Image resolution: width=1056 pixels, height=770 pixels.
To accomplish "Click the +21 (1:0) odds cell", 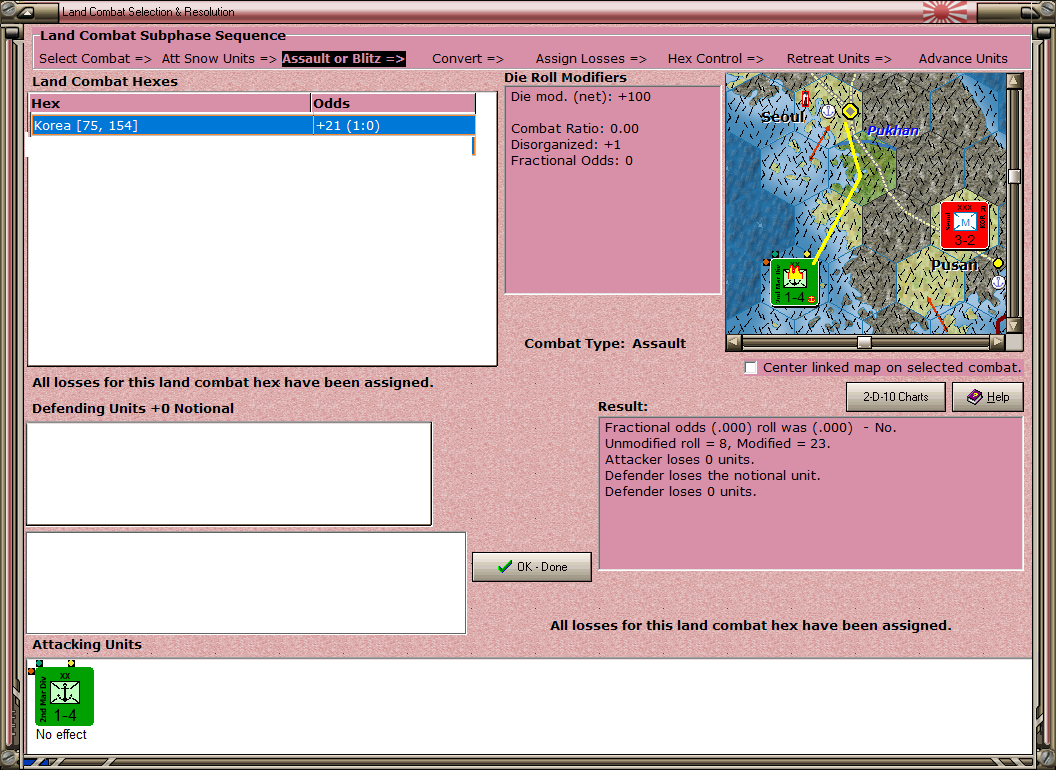I will pos(394,125).
